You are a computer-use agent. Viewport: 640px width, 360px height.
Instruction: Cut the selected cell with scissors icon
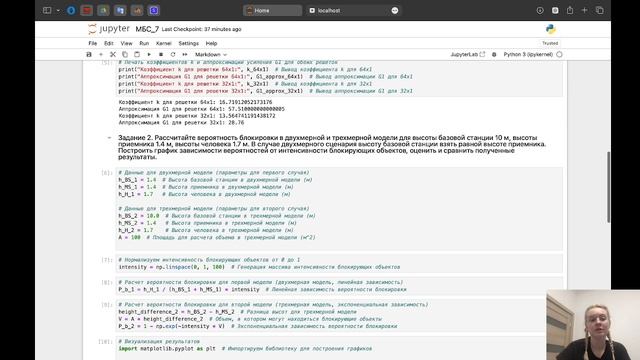(x=113, y=54)
